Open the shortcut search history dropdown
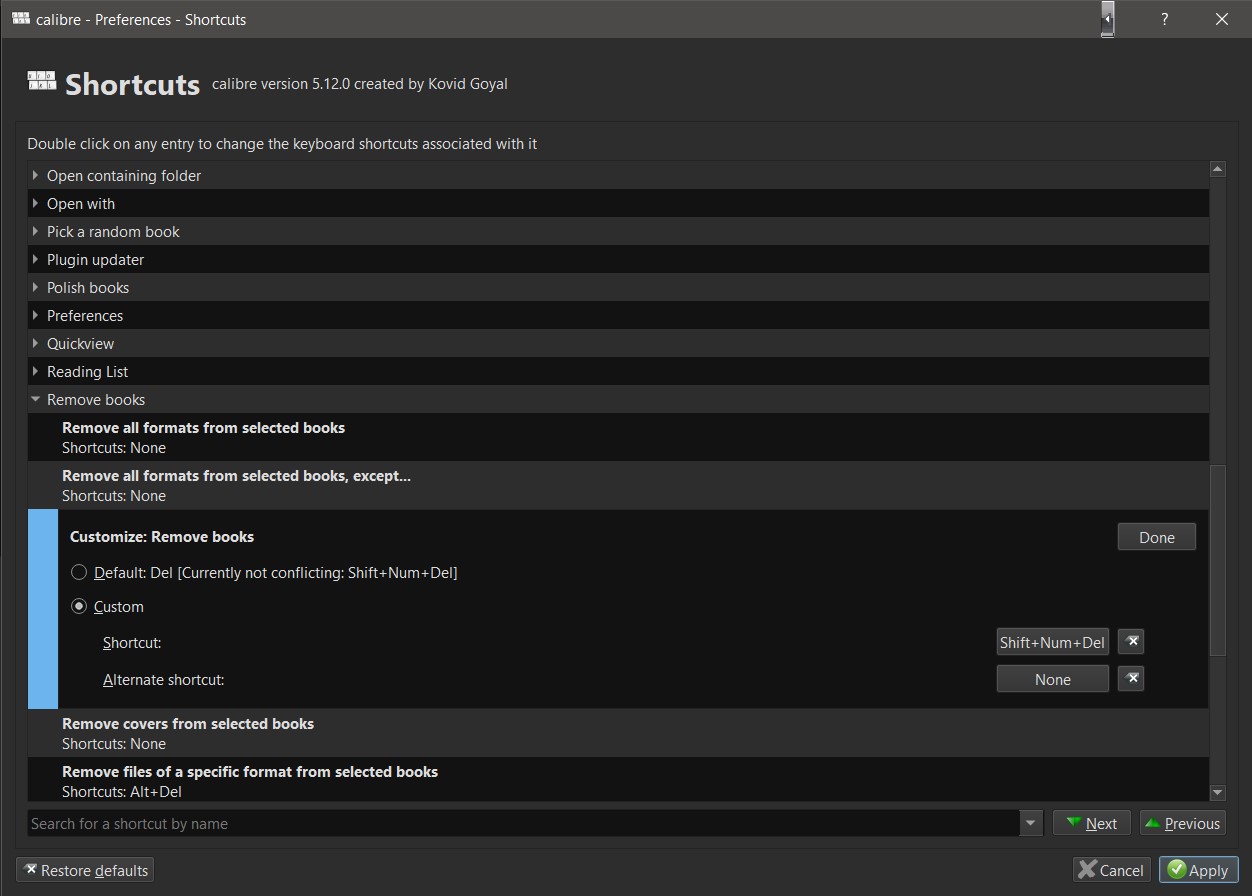Image resolution: width=1252 pixels, height=896 pixels. [1031, 823]
